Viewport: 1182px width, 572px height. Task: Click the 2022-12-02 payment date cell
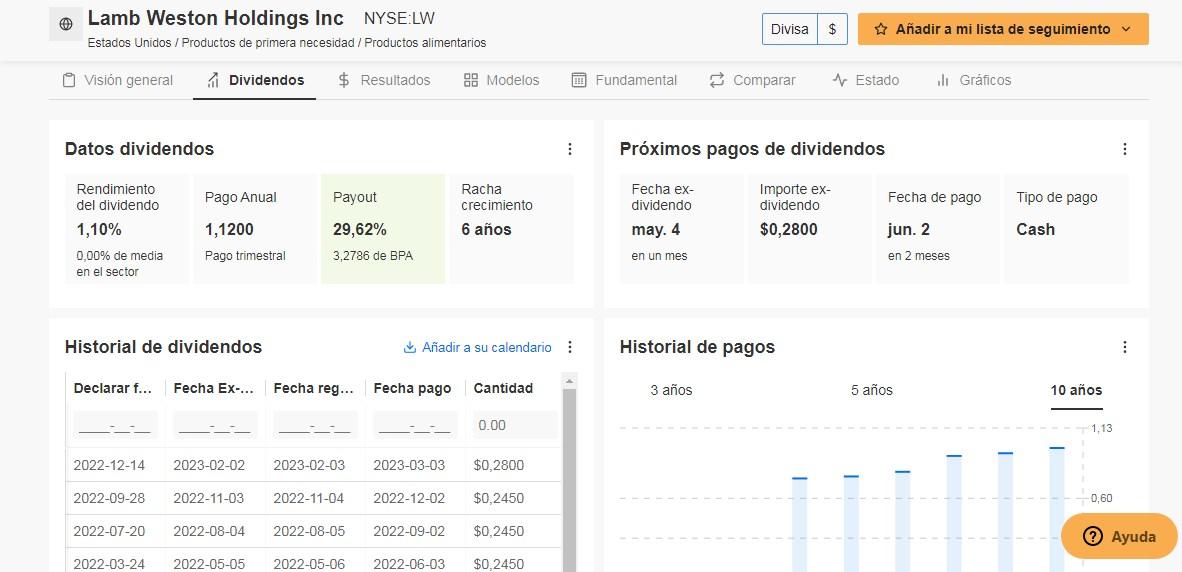[x=409, y=499]
